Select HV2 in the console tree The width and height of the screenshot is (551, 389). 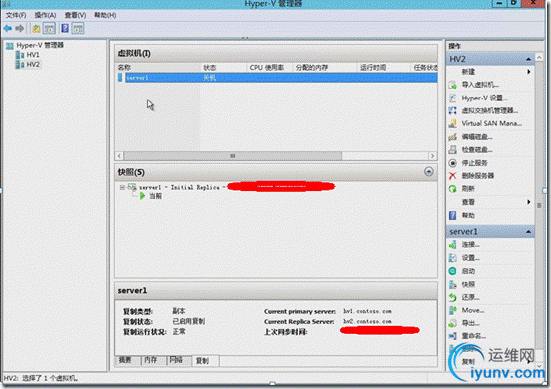point(33,64)
